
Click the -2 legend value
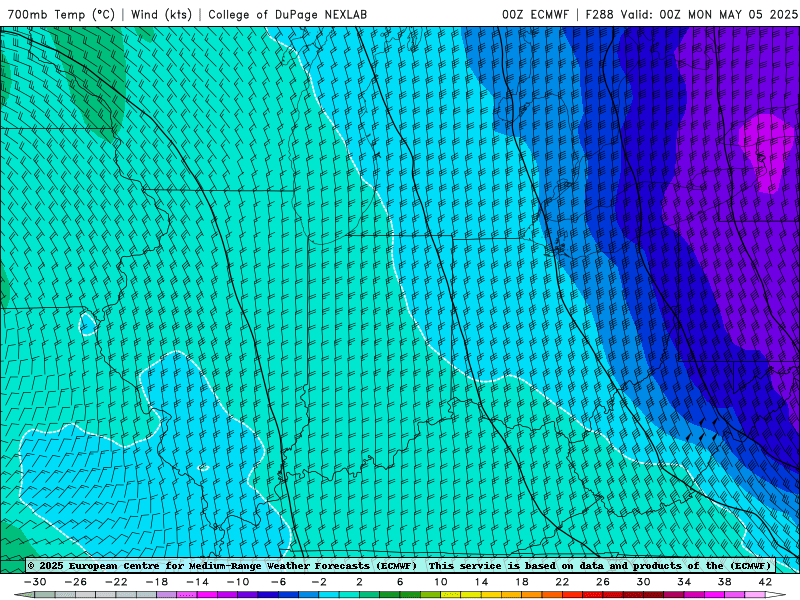[319, 582]
